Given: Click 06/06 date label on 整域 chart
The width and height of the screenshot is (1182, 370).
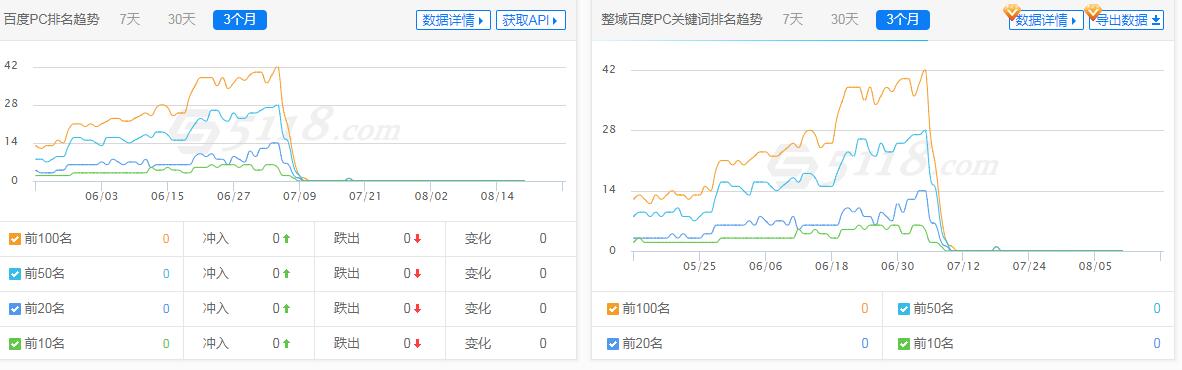Looking at the screenshot, I should 766,266.
